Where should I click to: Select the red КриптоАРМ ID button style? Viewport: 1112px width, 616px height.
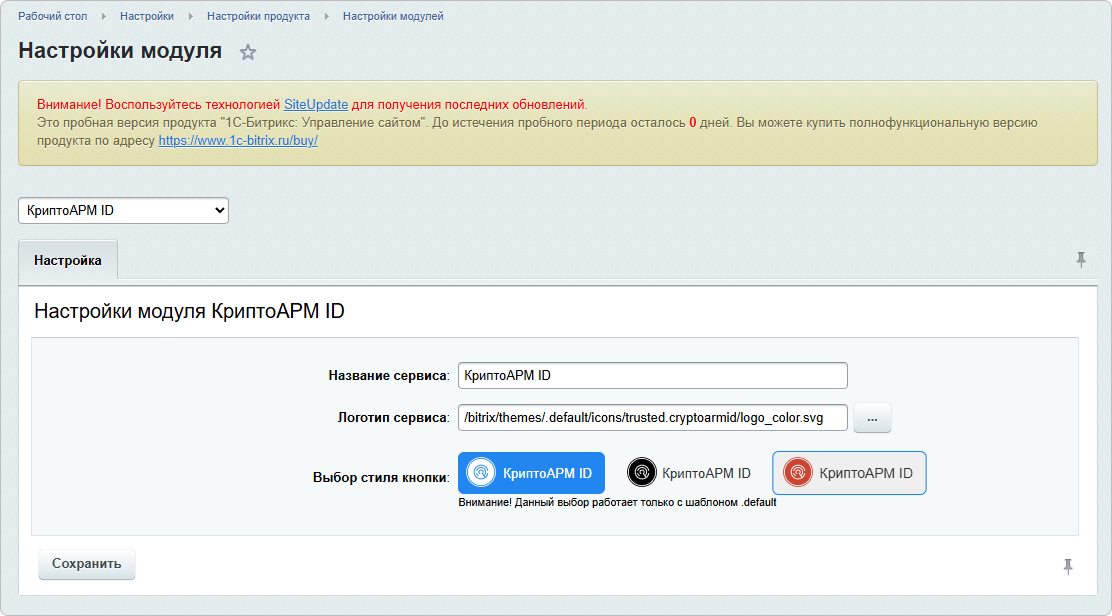[849, 473]
